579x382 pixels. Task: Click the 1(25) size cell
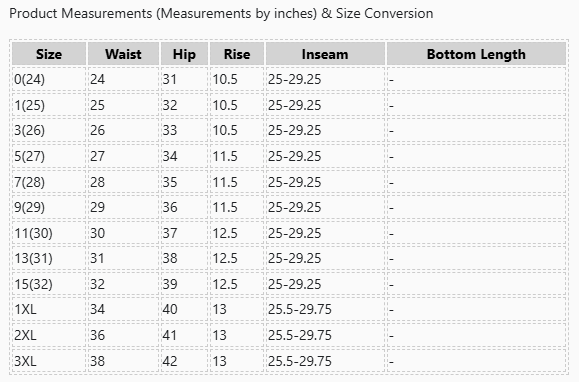pyautogui.click(x=49, y=105)
